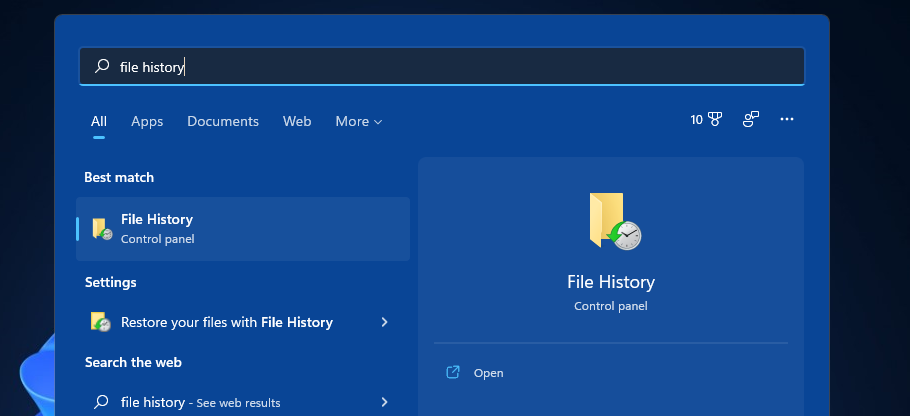Click File History icon in best match row

102,229
